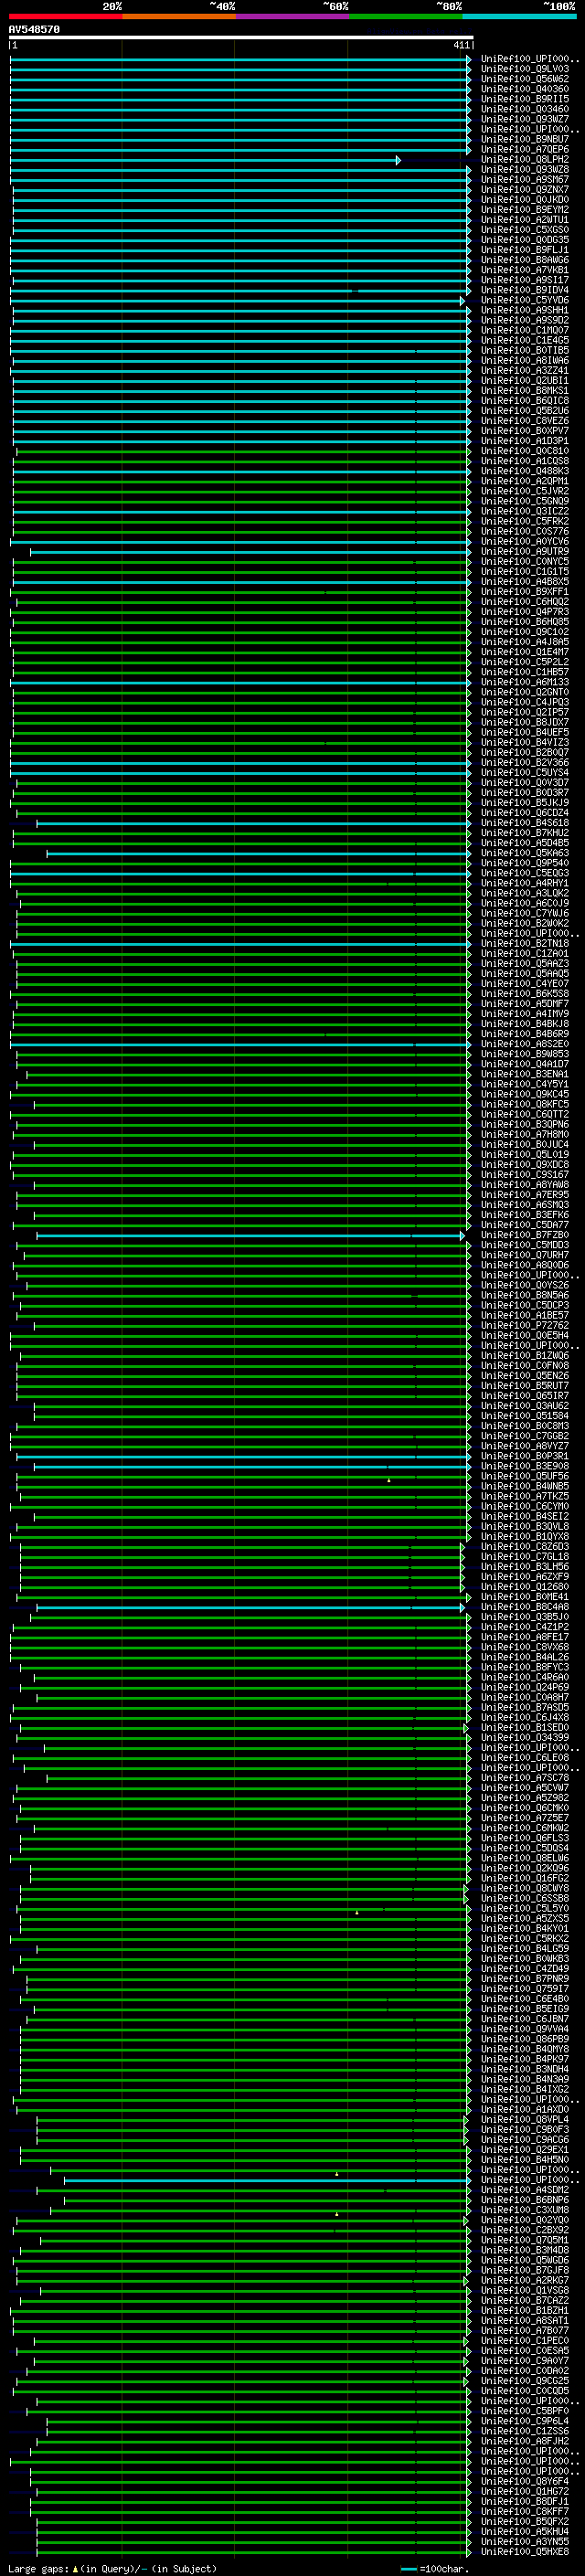
Task: Select the UniRef100_Q0E5H4 label
Action: pyautogui.click(x=525, y=1336)
